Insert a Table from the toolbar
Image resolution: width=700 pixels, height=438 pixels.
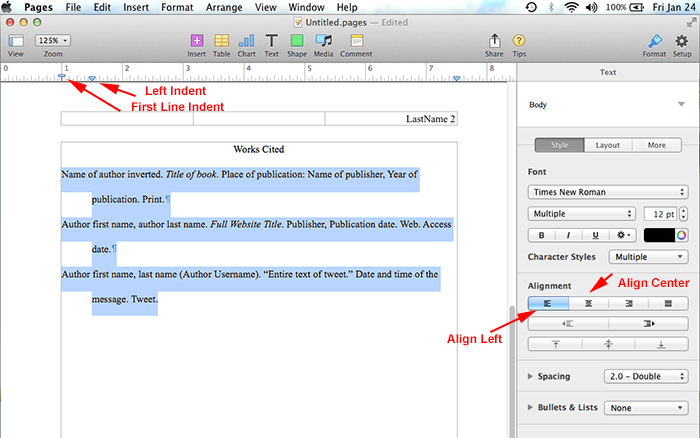coord(222,41)
